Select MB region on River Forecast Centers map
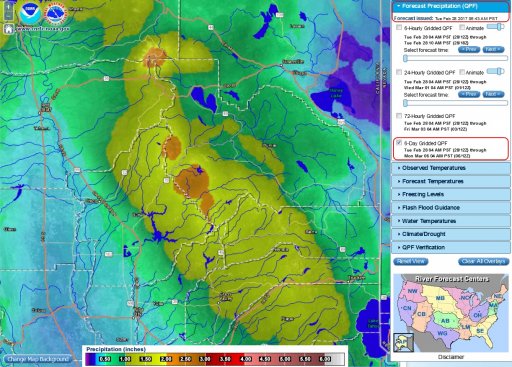 click(440, 298)
